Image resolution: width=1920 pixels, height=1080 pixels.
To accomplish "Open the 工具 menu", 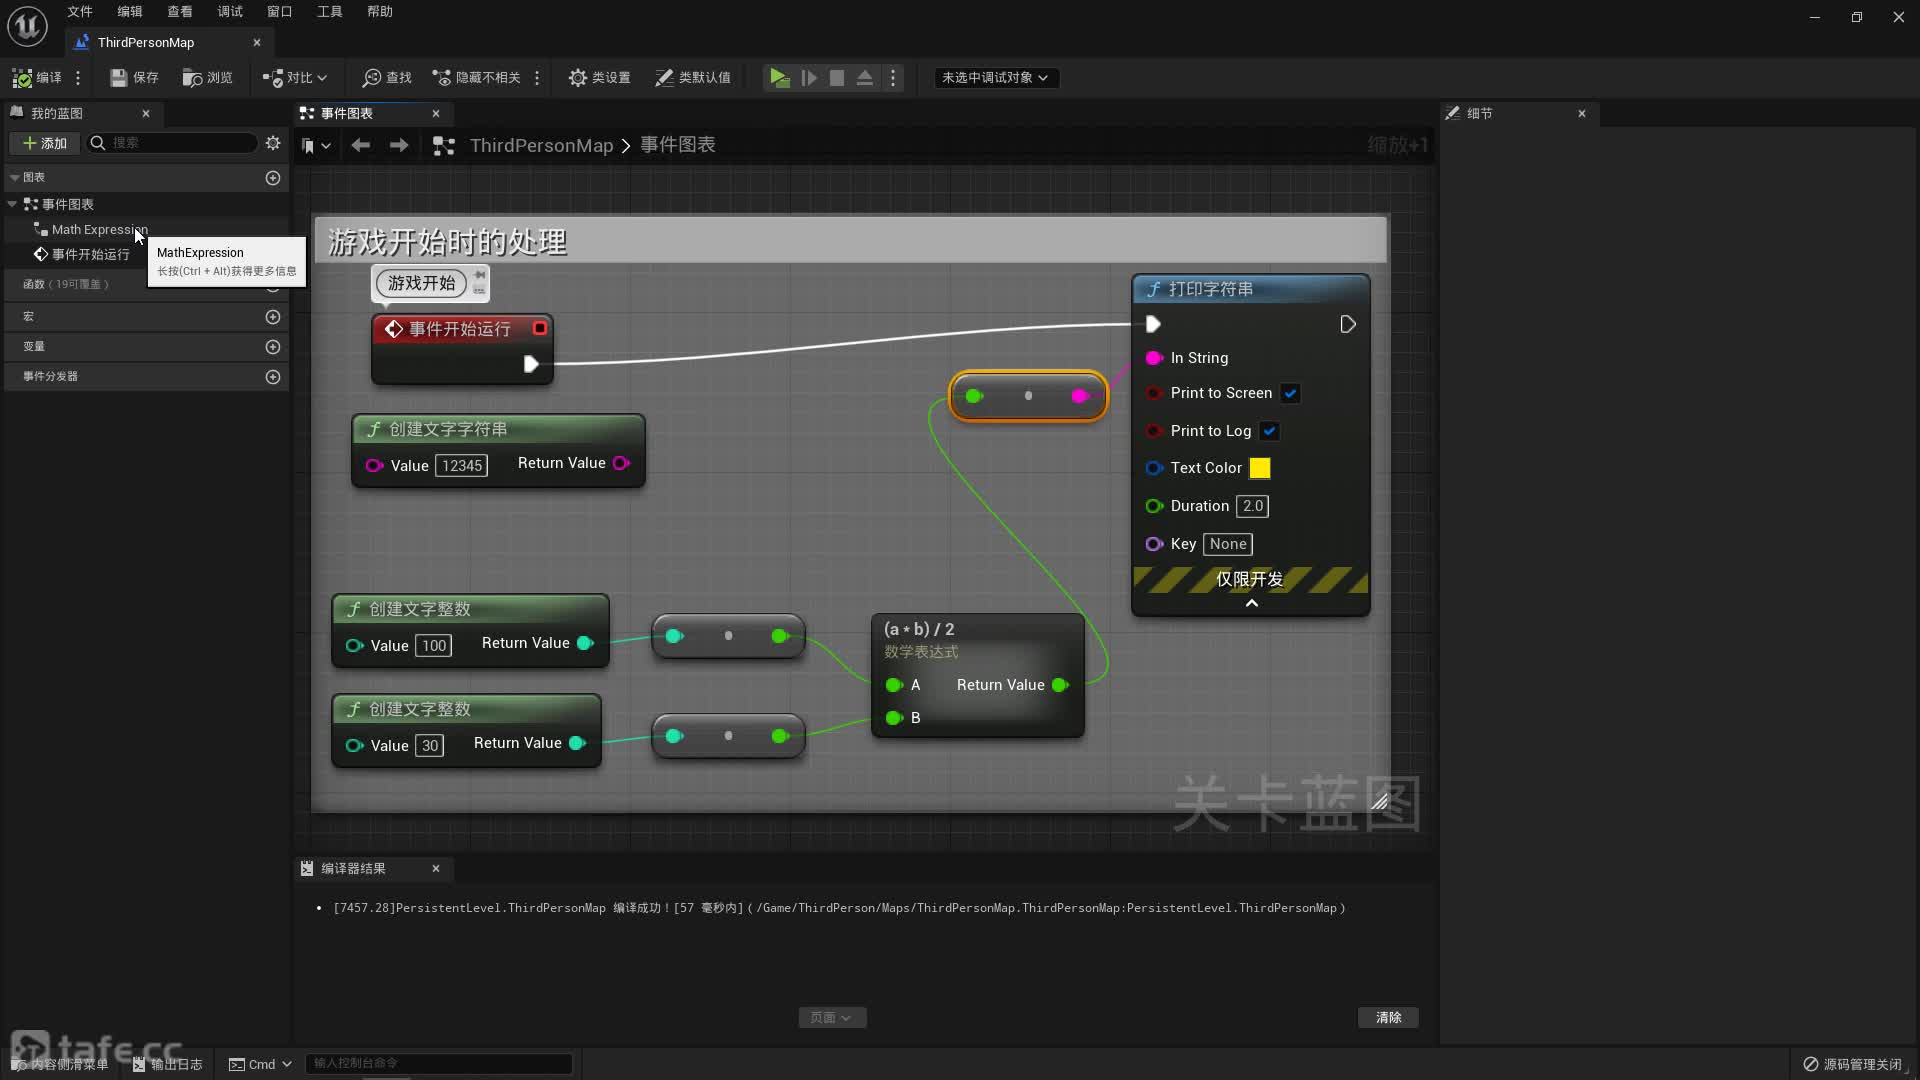I will click(330, 11).
